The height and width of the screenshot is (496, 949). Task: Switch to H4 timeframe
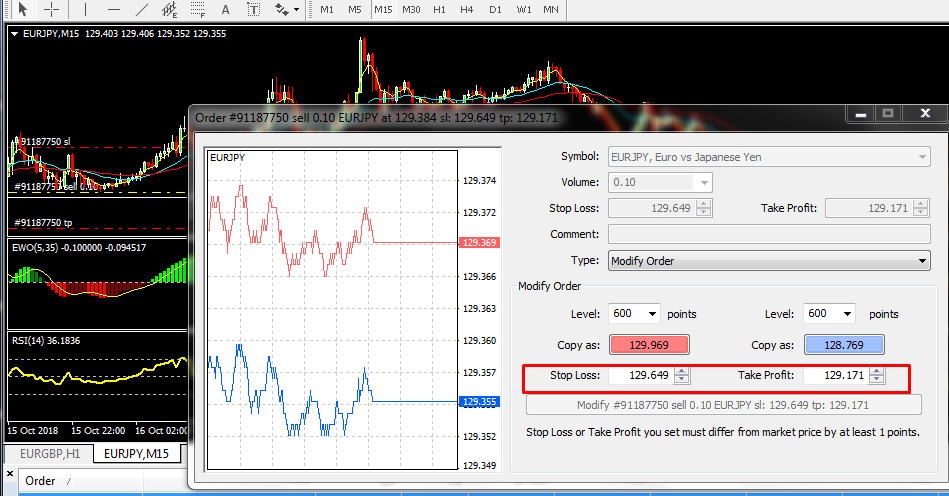[467, 10]
